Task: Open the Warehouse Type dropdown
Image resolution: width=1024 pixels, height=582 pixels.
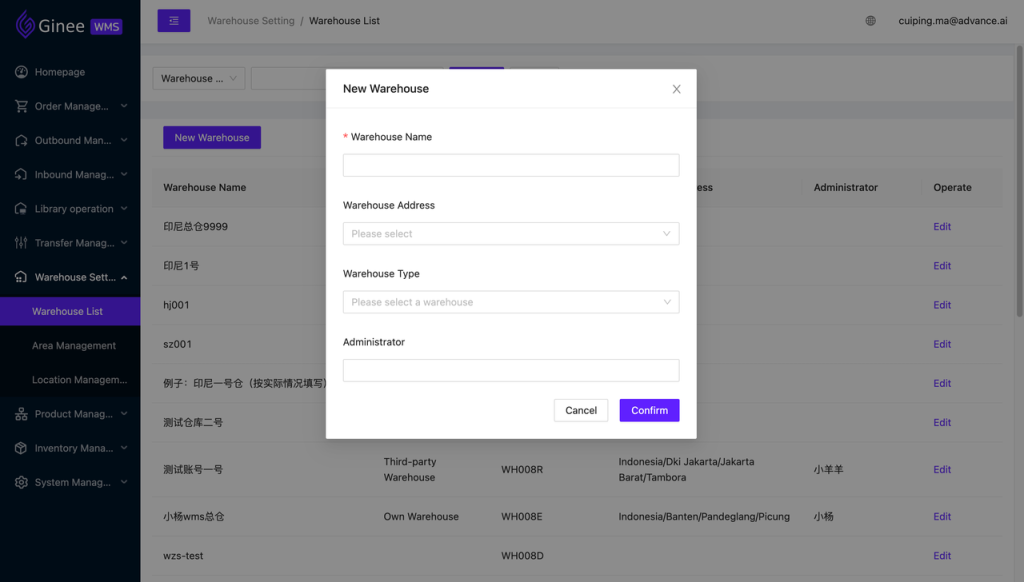Action: tap(510, 302)
